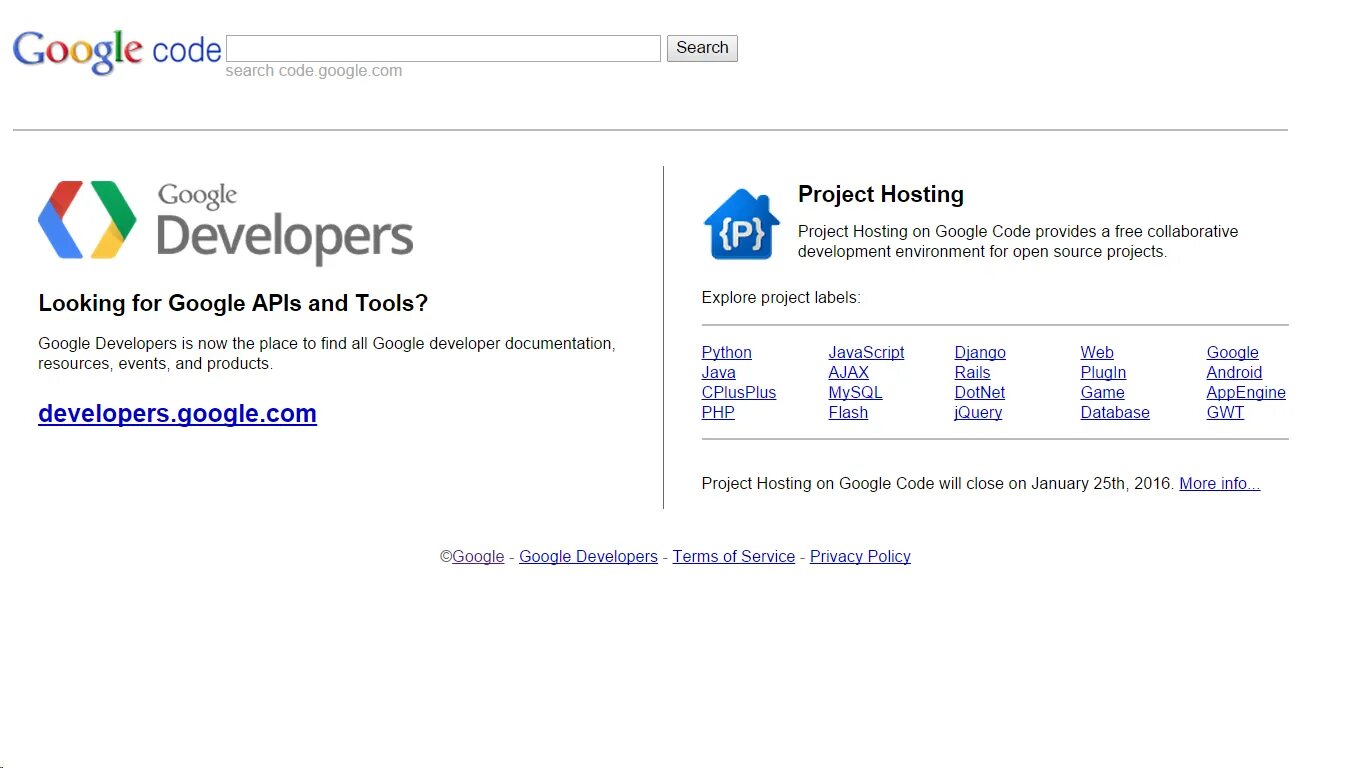
Task: Click the 'Explore project labels:' text
Action: [x=781, y=297]
